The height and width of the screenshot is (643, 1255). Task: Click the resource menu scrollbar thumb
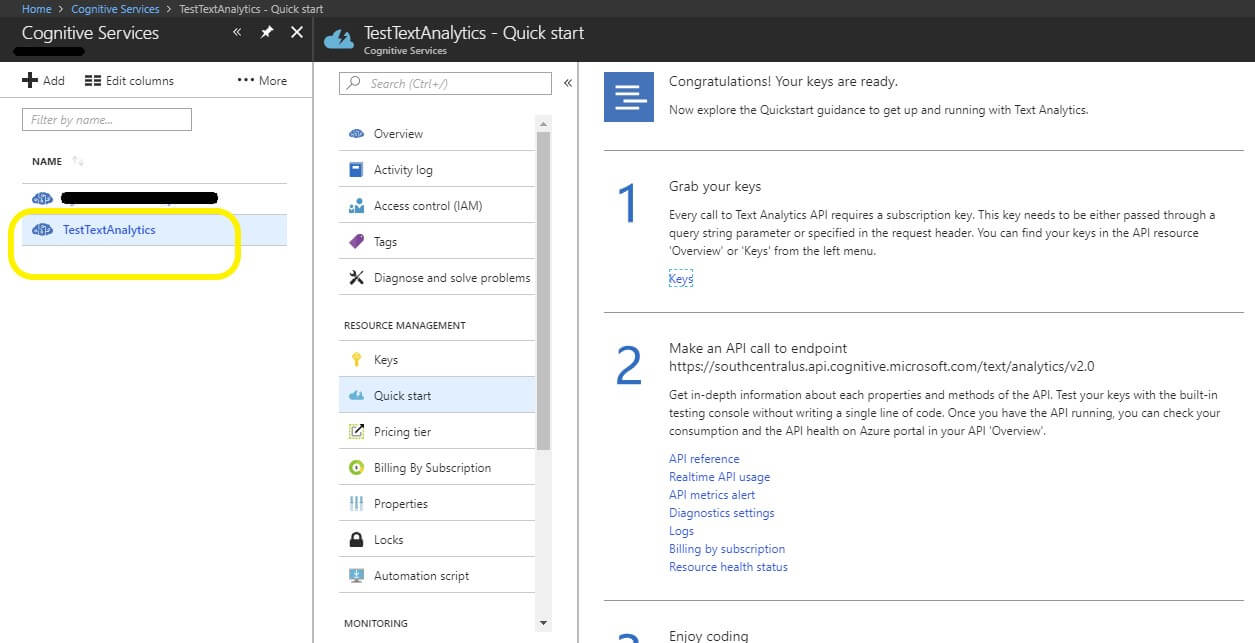click(544, 289)
